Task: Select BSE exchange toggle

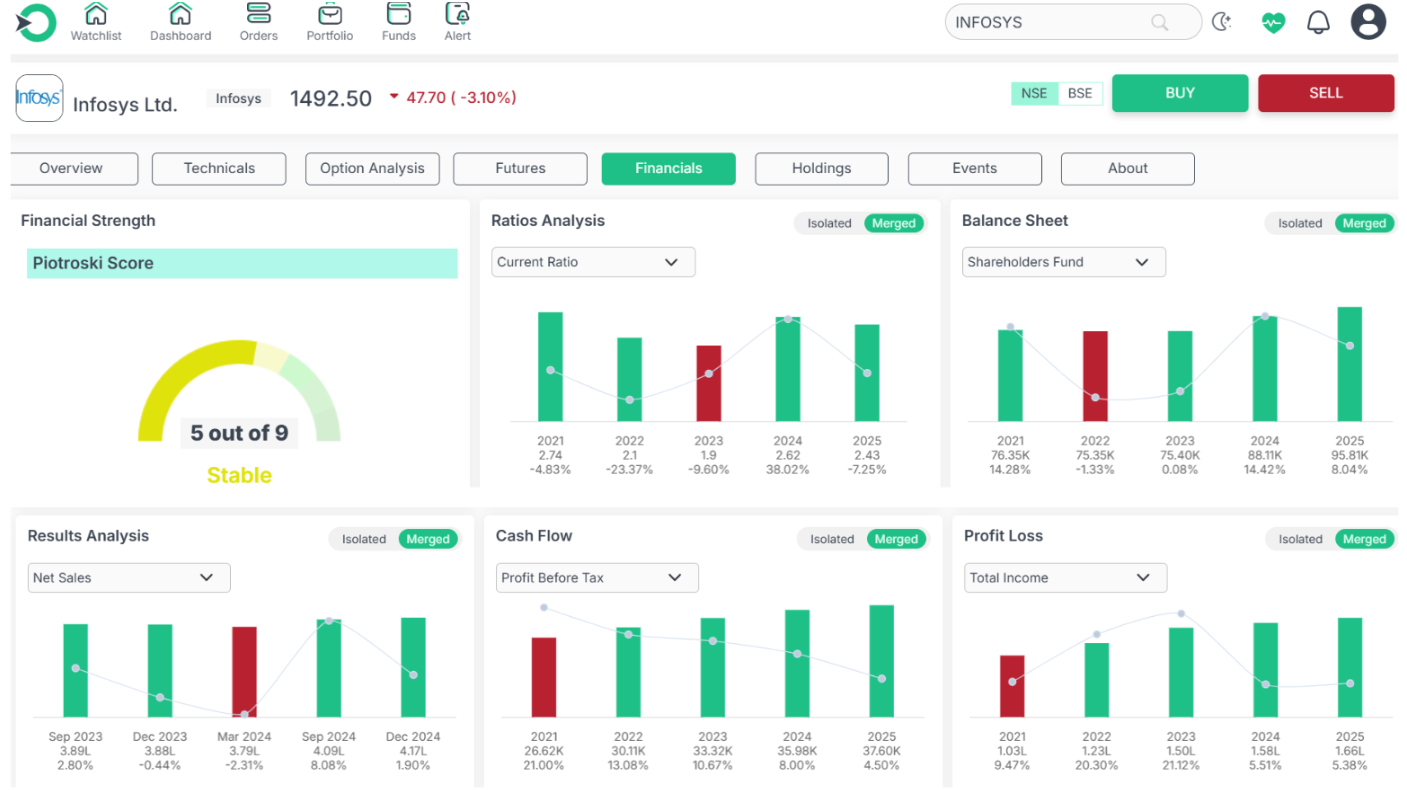Action: pos(1080,93)
